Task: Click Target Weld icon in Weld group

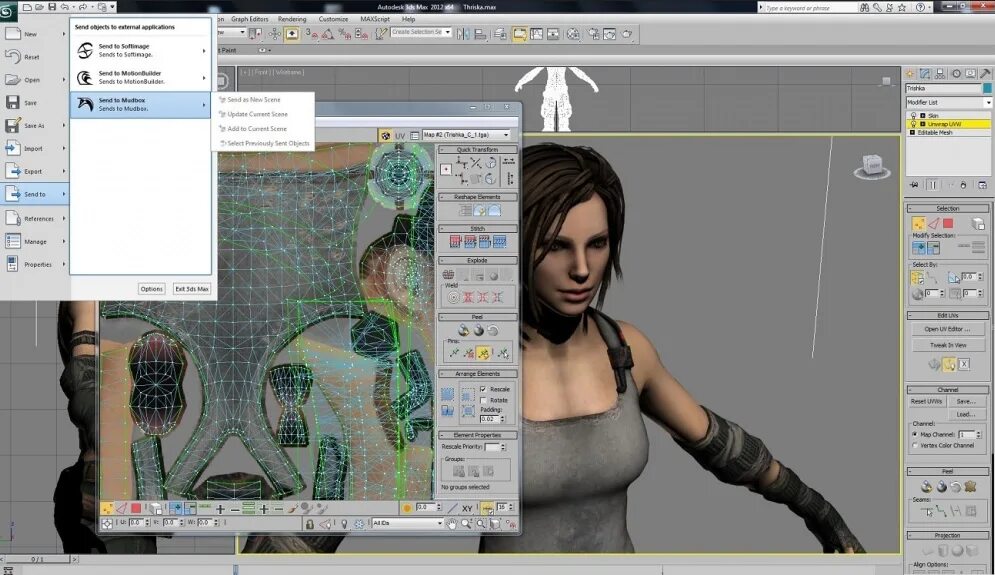Action: (x=453, y=296)
